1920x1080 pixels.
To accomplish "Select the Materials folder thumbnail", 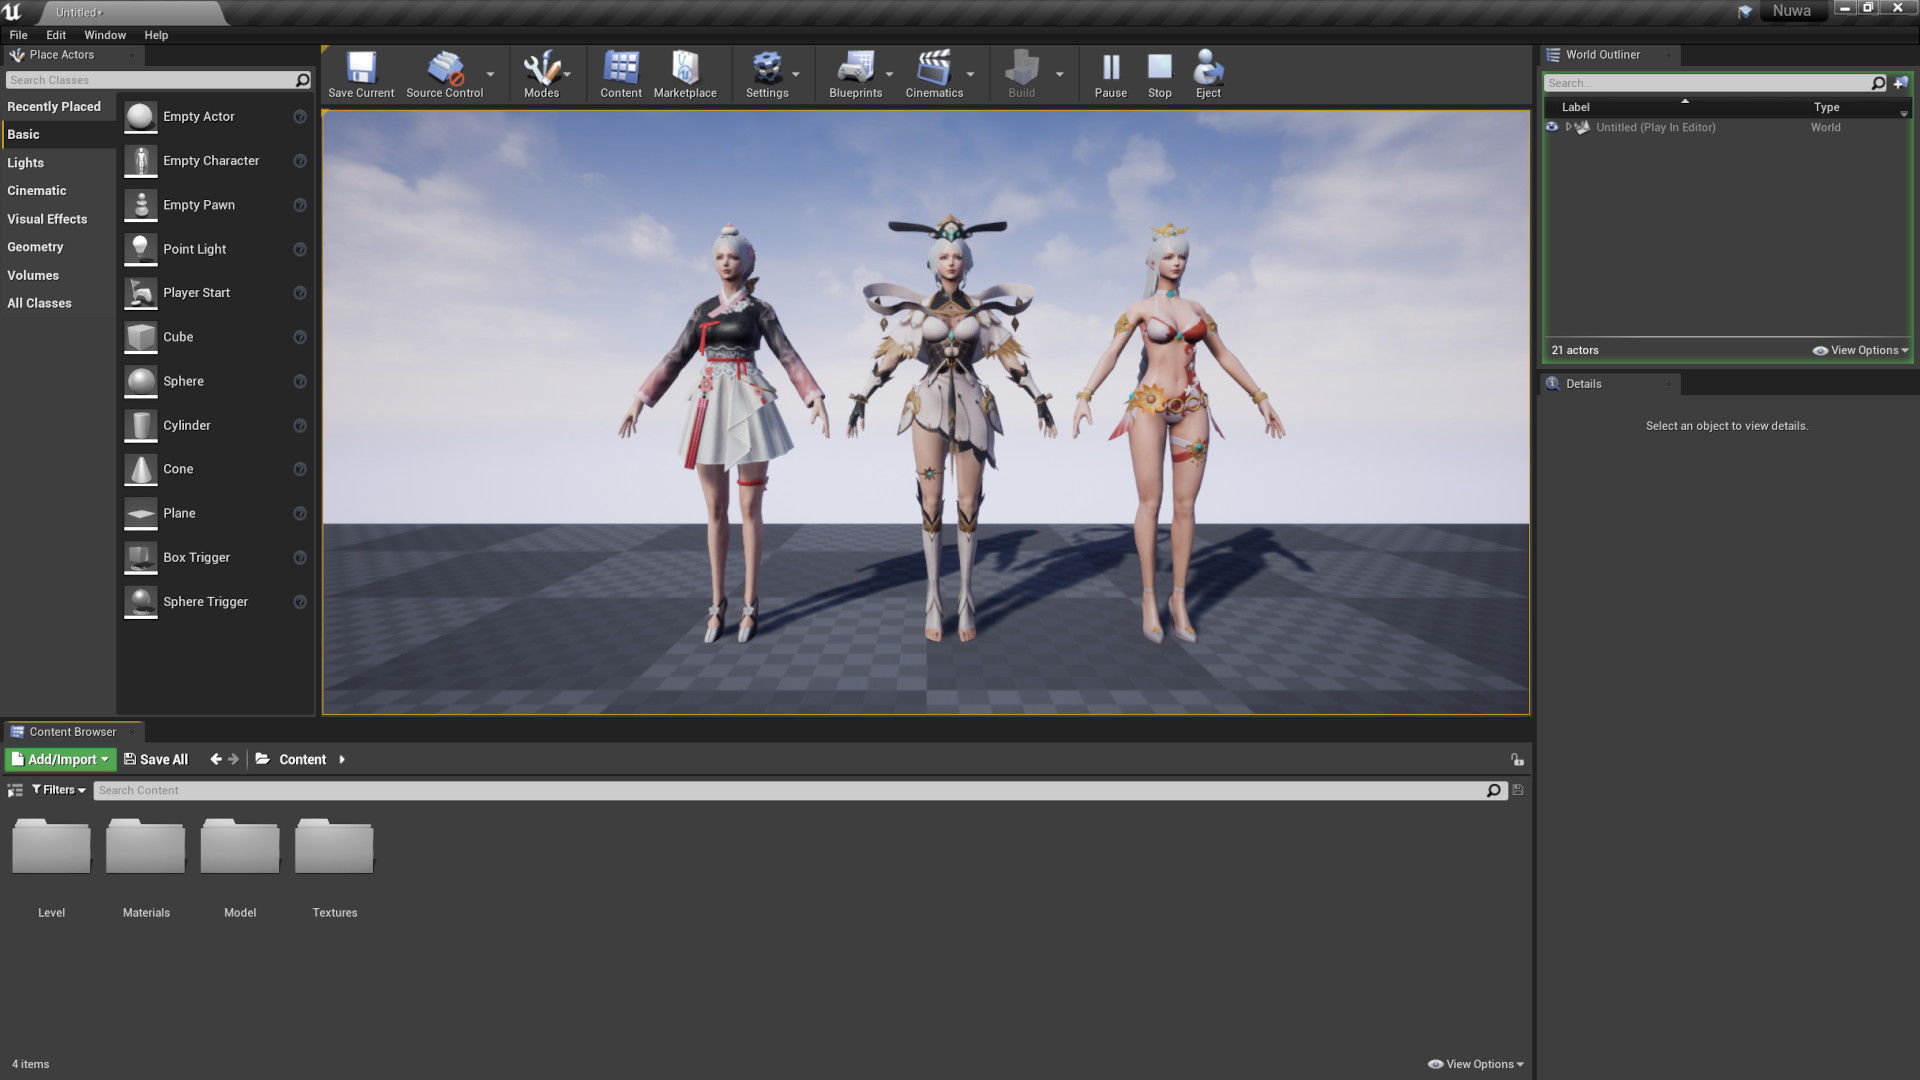I will click(145, 846).
